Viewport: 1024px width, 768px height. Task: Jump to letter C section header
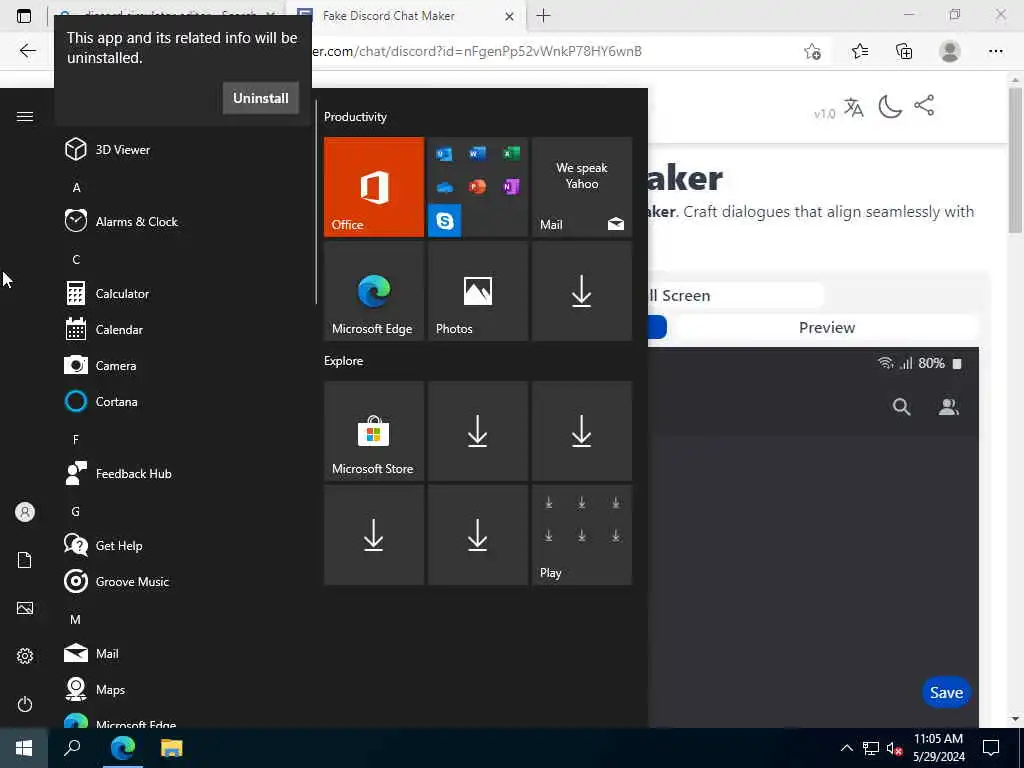[76, 259]
